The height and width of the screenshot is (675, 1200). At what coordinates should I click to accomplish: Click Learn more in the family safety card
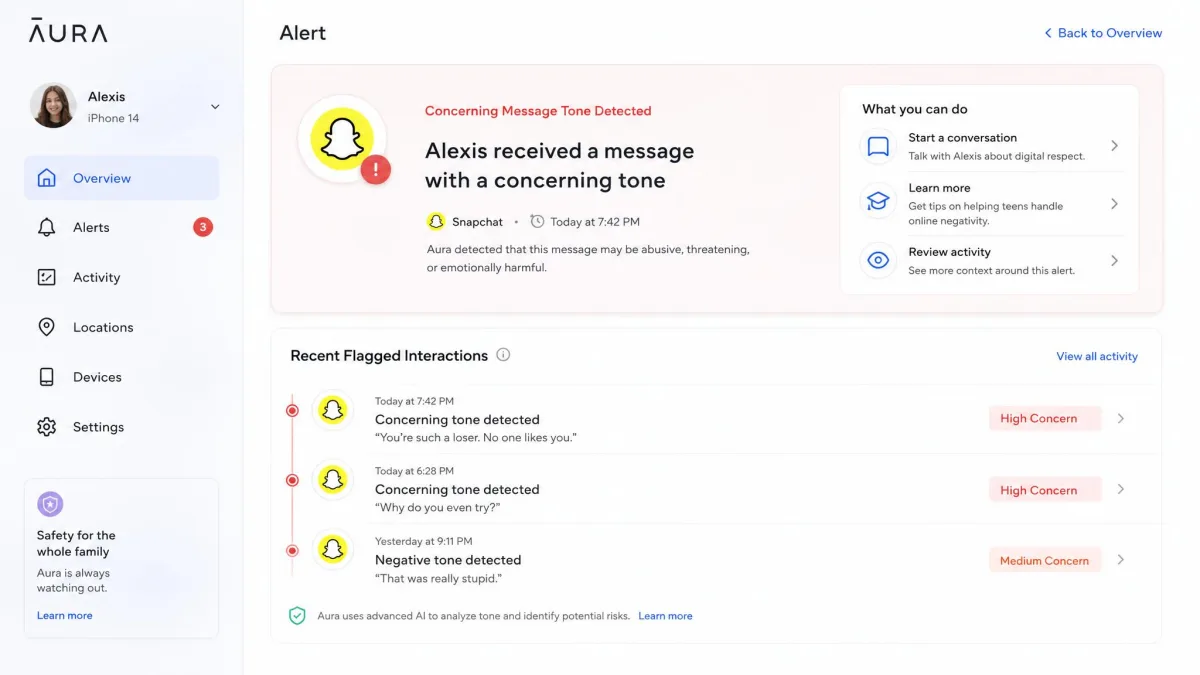pos(65,615)
